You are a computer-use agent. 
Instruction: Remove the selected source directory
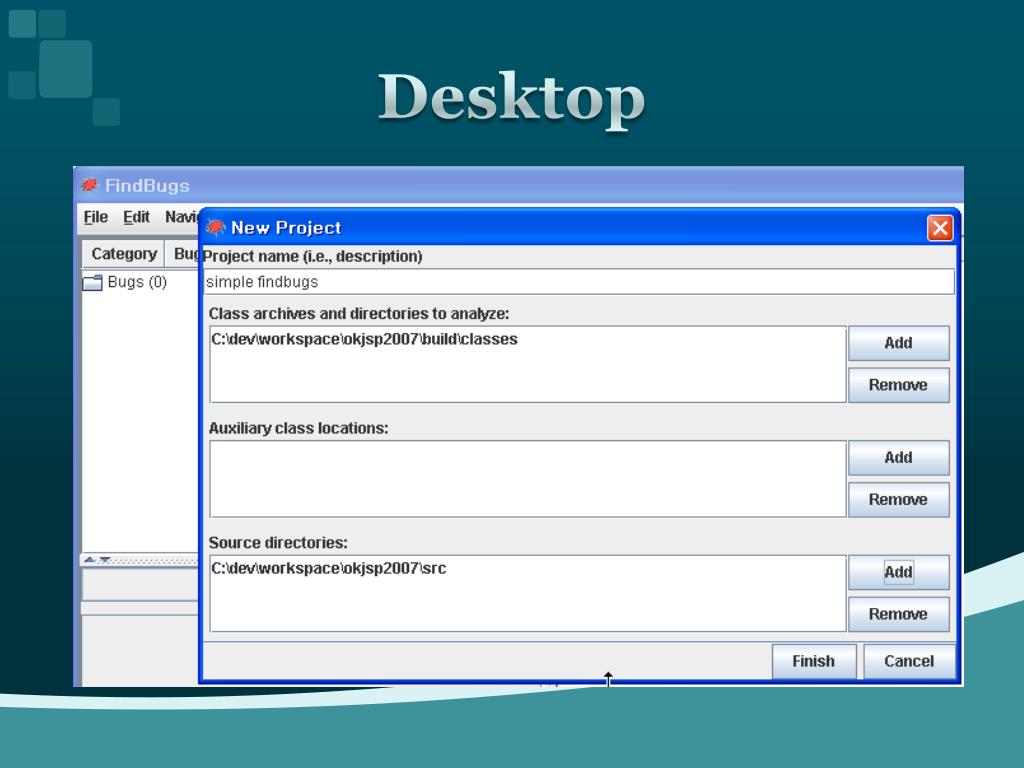(898, 614)
